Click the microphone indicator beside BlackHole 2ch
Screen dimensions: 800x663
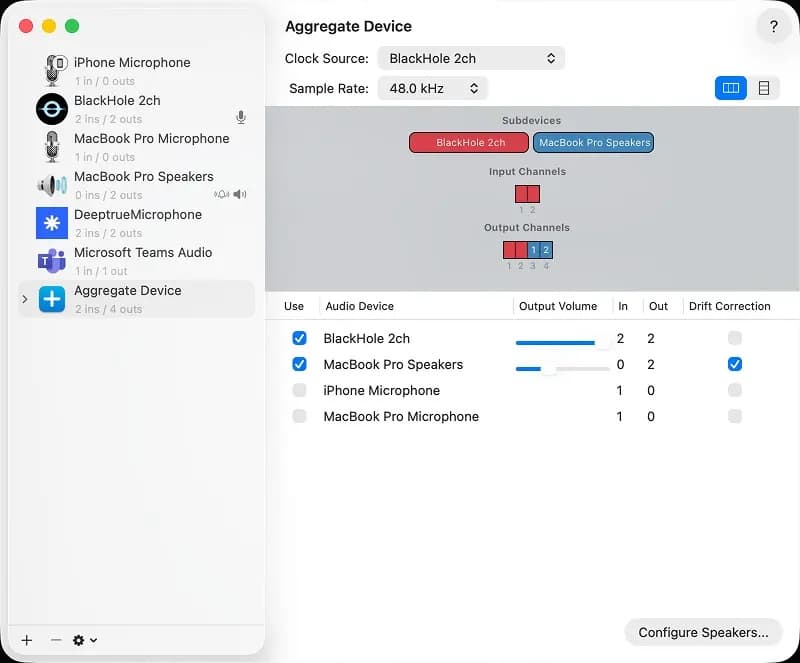click(240, 116)
